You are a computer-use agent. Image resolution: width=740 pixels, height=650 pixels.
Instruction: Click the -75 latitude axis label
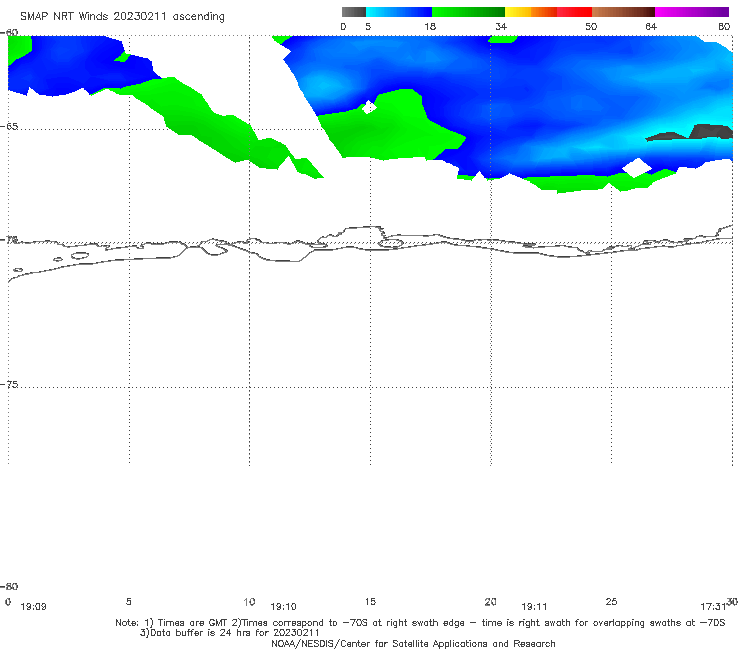[x=9, y=385]
